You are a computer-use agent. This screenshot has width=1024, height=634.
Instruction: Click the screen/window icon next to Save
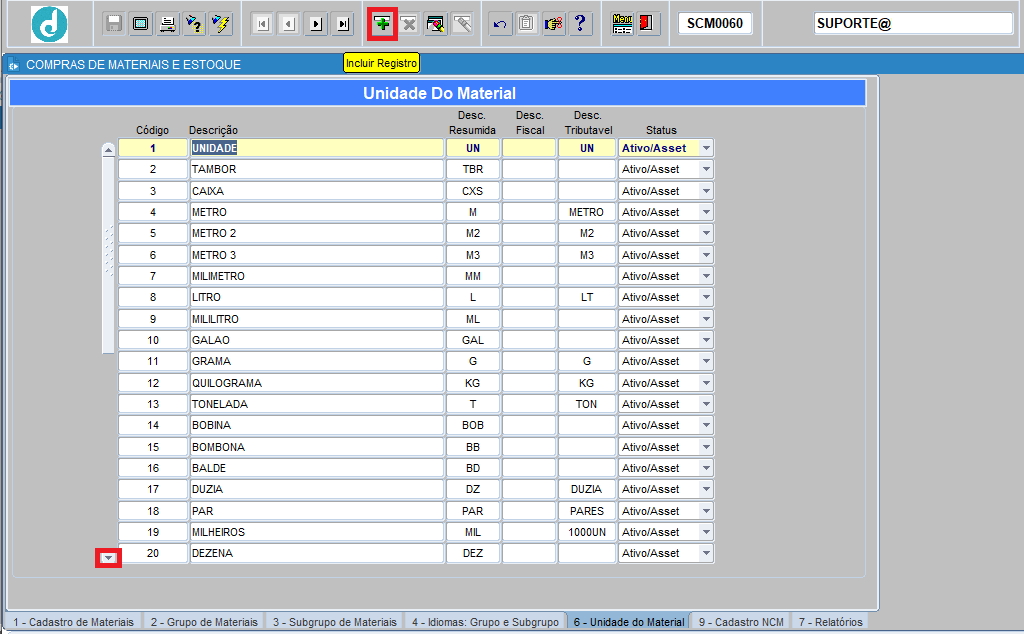(x=140, y=24)
